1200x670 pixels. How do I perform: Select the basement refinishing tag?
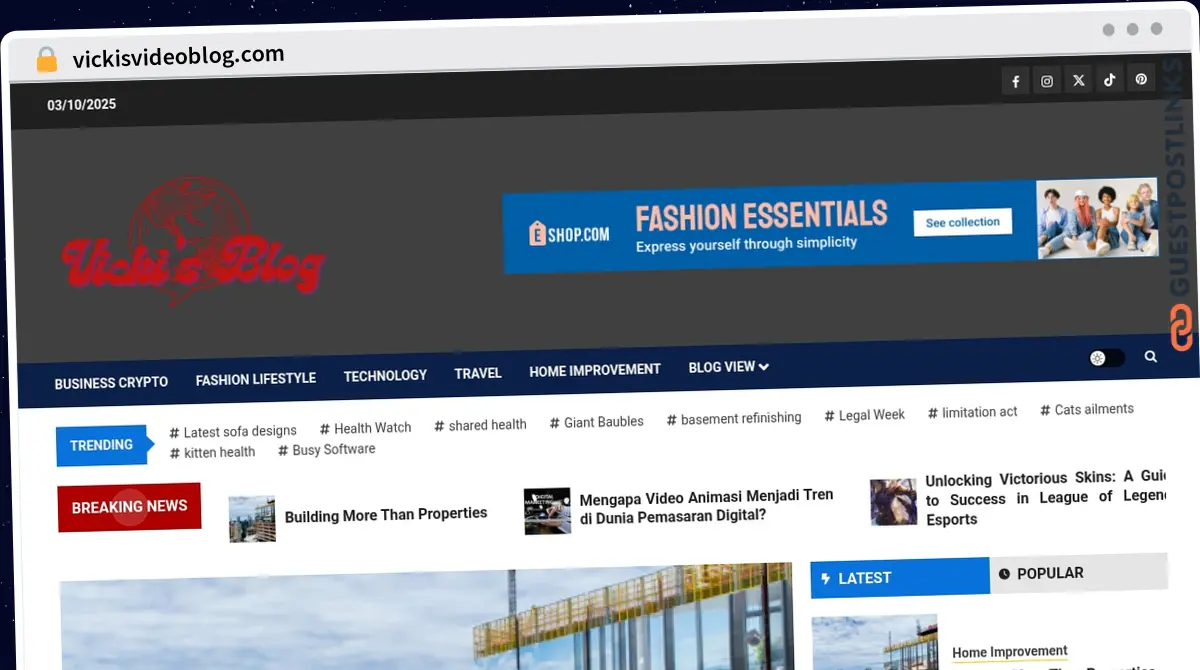[734, 418]
